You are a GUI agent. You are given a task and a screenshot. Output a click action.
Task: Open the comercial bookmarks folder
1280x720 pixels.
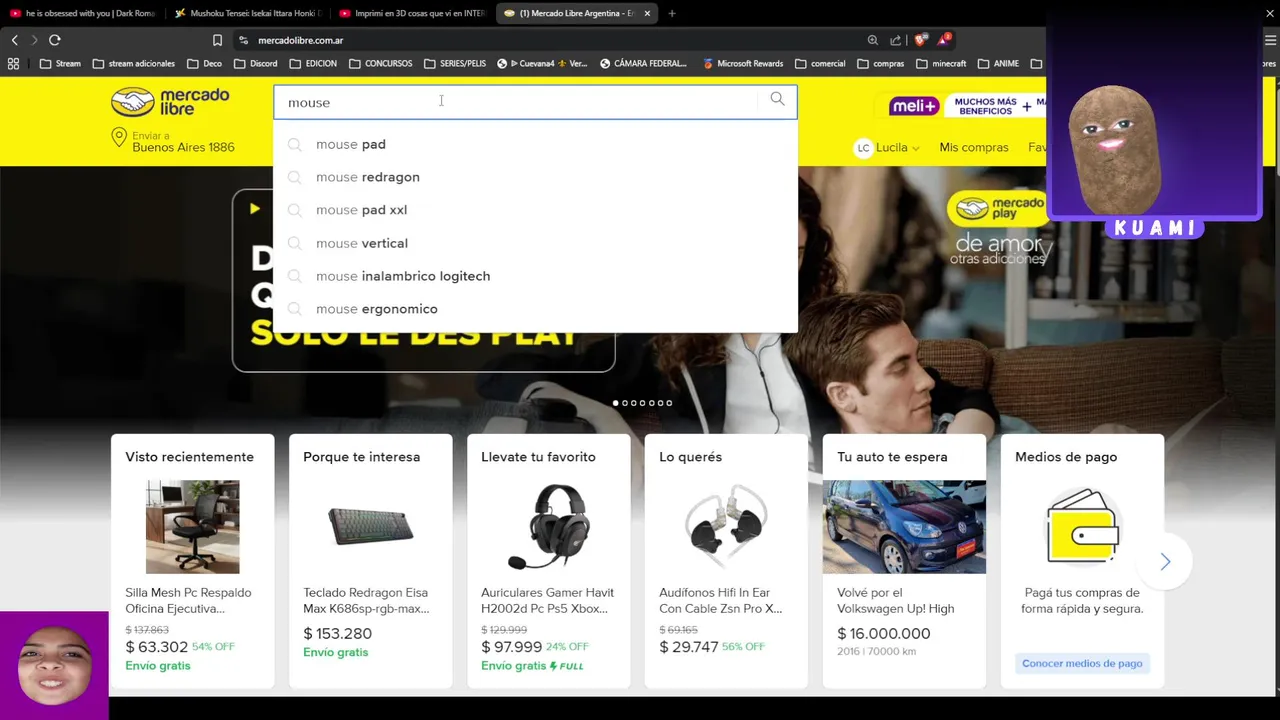tap(820, 63)
